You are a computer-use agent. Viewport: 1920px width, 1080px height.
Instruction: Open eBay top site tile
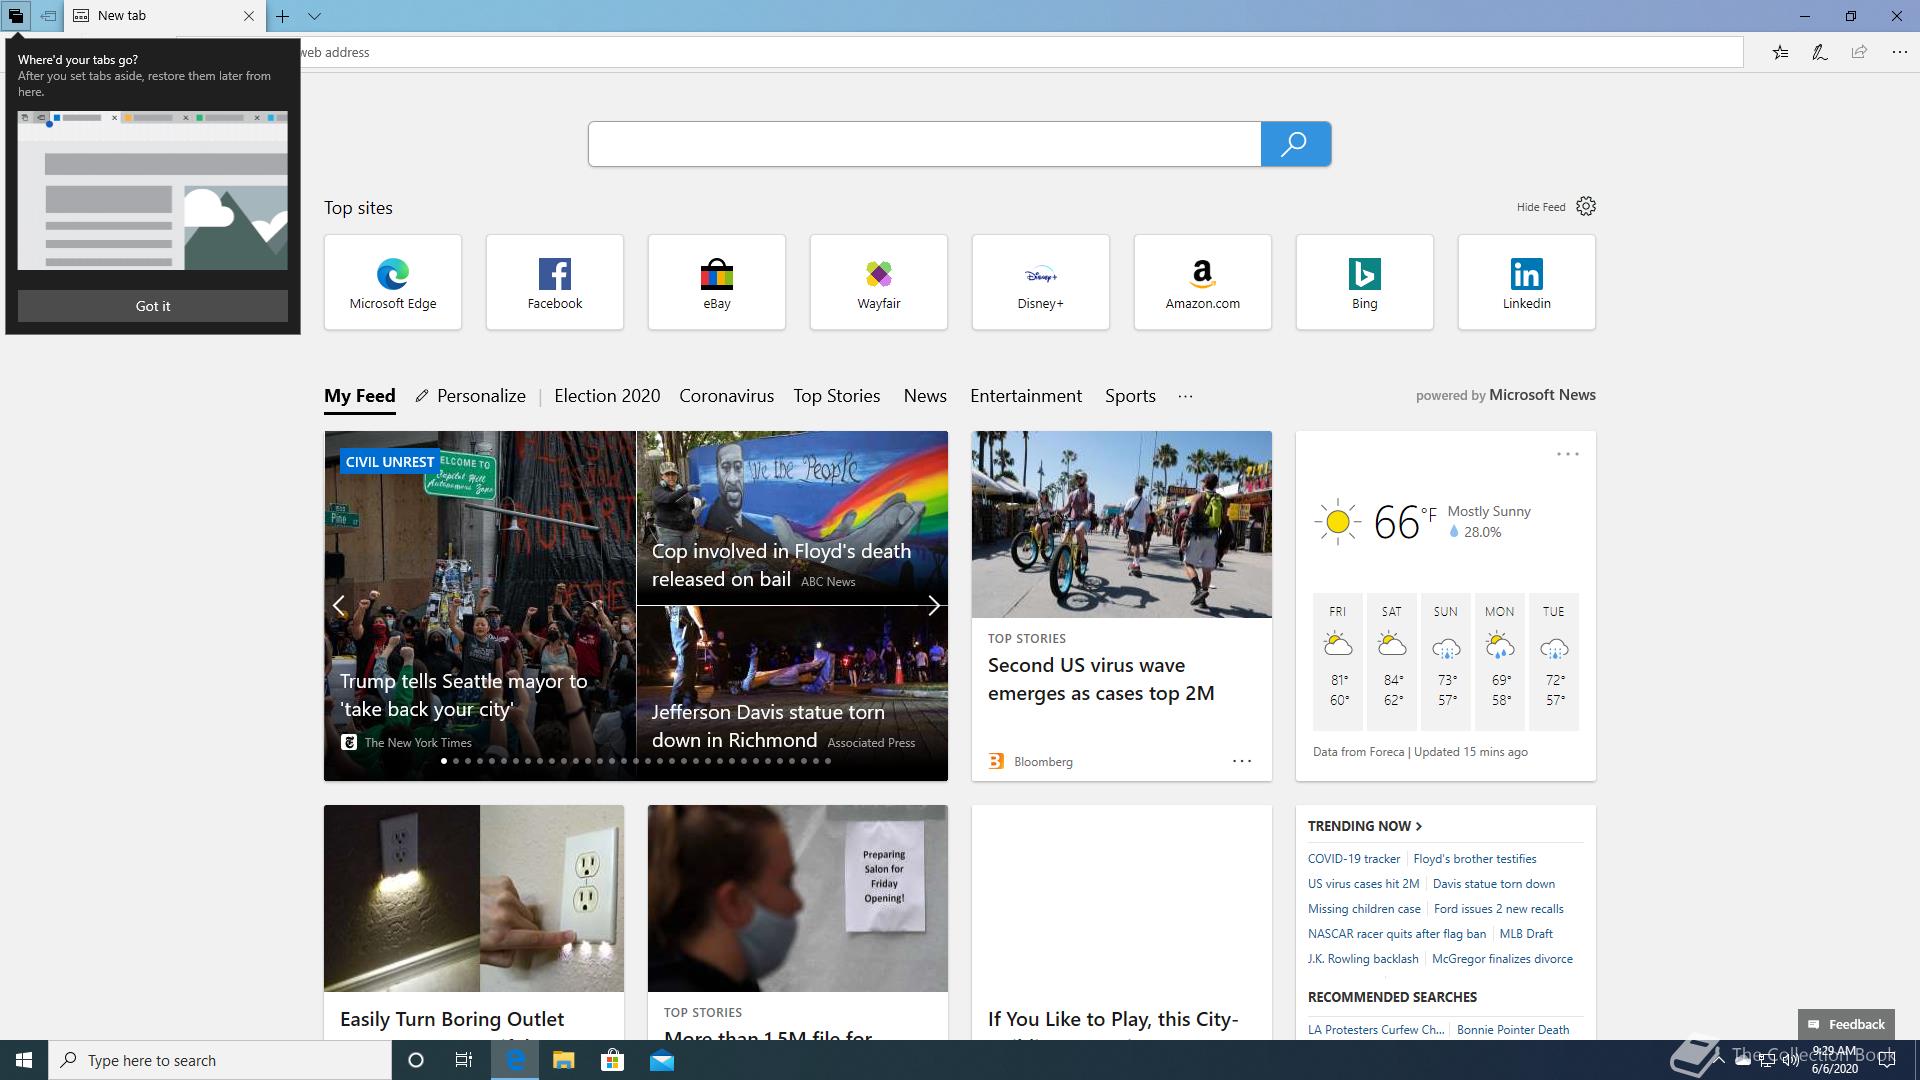[x=717, y=282]
